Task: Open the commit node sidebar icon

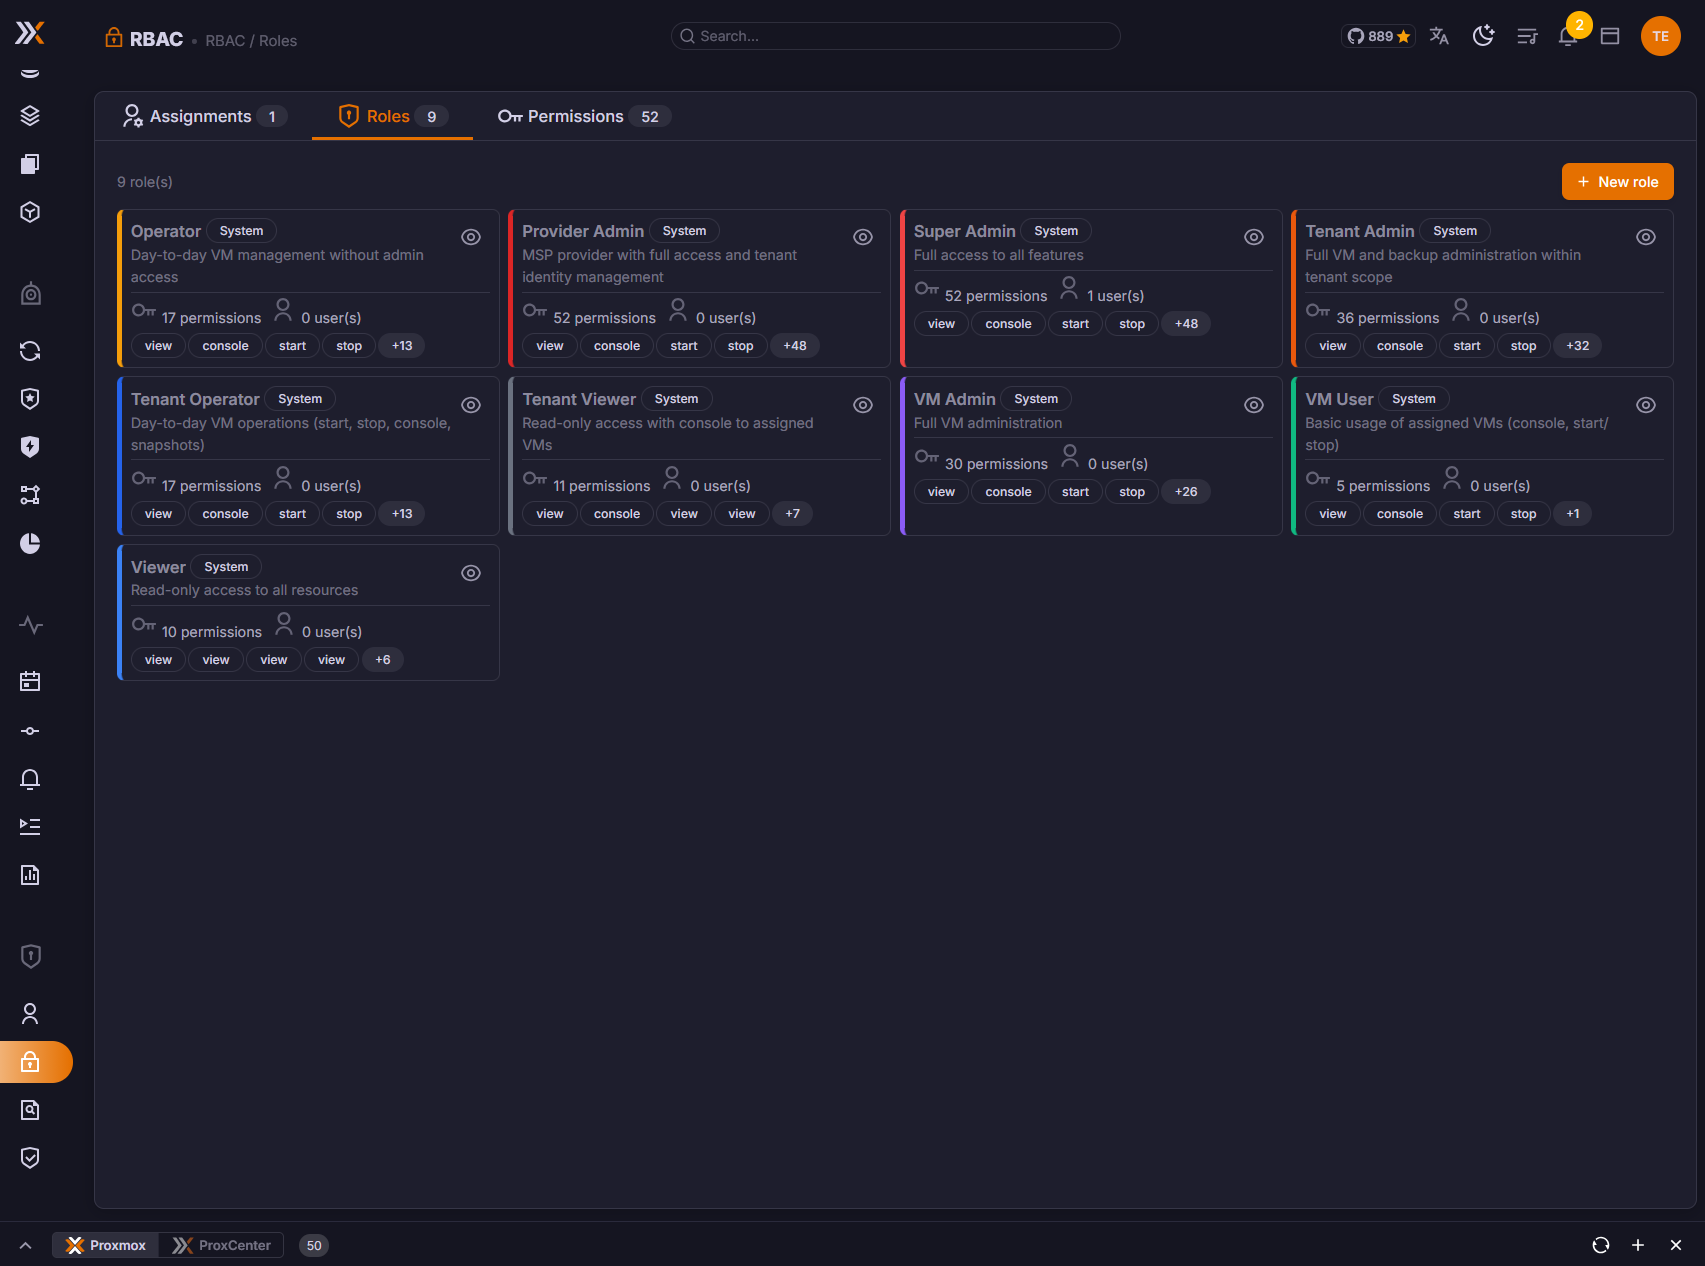Action: pos(30,731)
